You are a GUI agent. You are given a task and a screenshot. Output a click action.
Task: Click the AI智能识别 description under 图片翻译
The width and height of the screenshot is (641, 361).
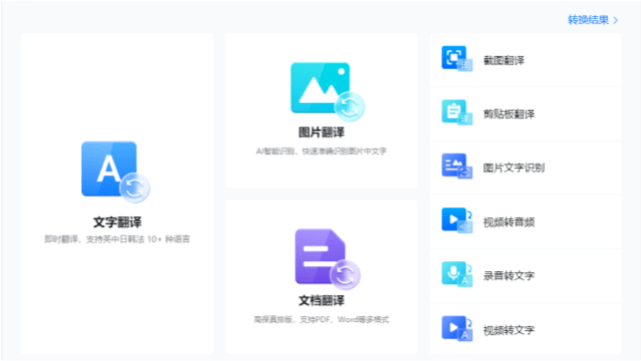coord(321,151)
